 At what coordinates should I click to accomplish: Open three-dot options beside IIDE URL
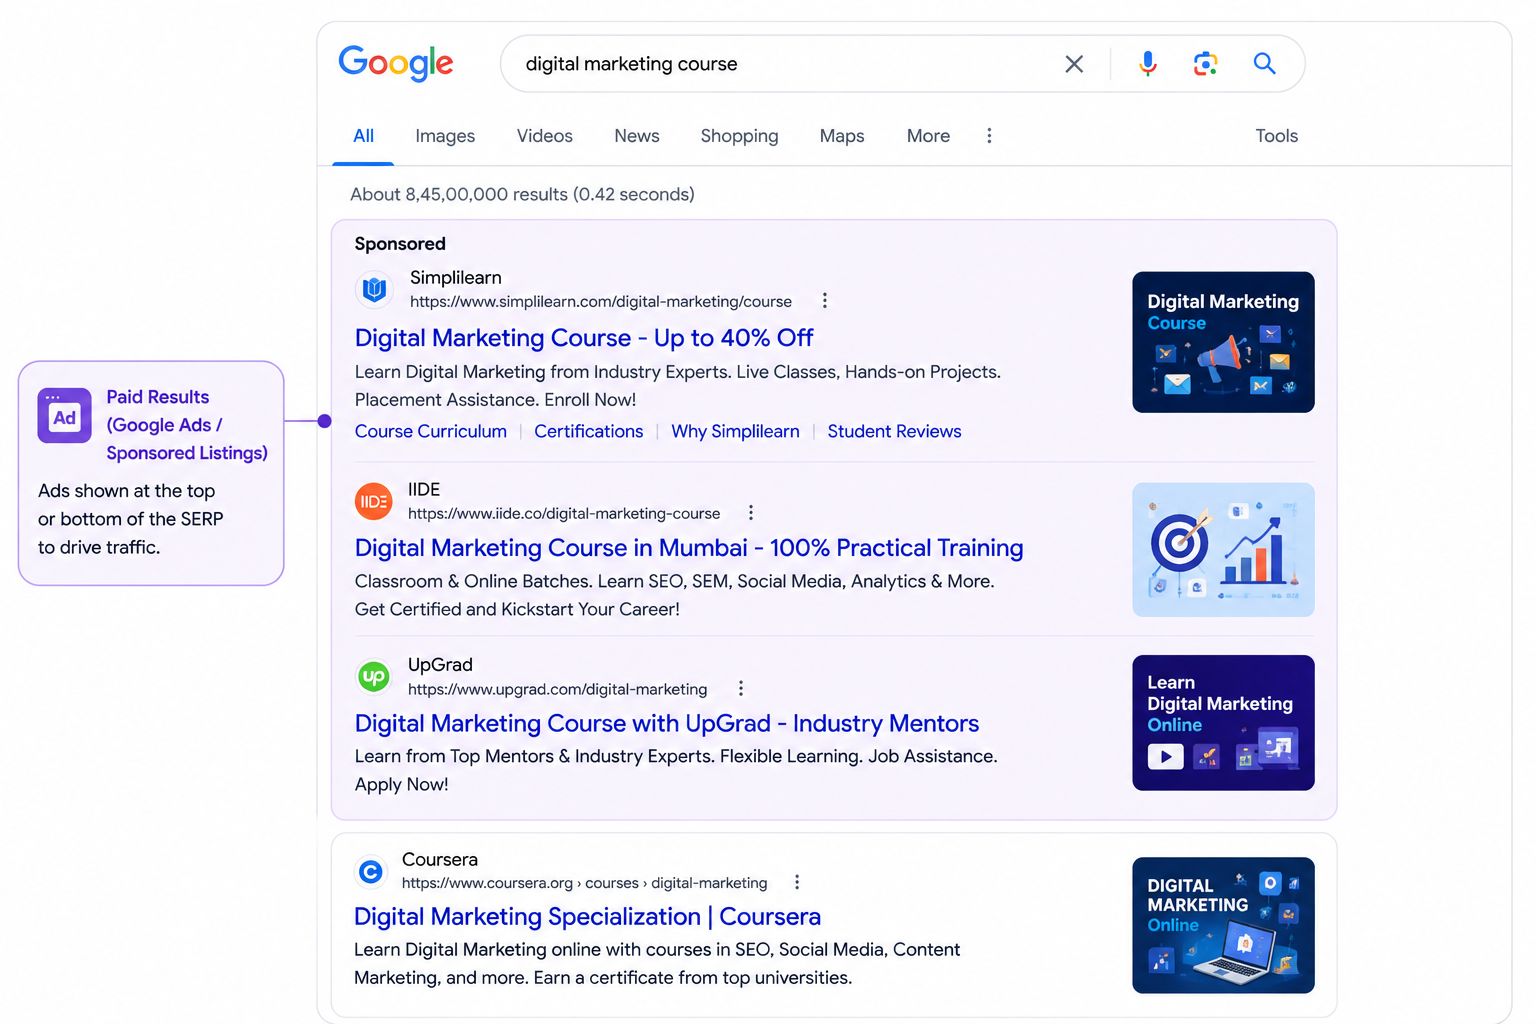tap(751, 513)
